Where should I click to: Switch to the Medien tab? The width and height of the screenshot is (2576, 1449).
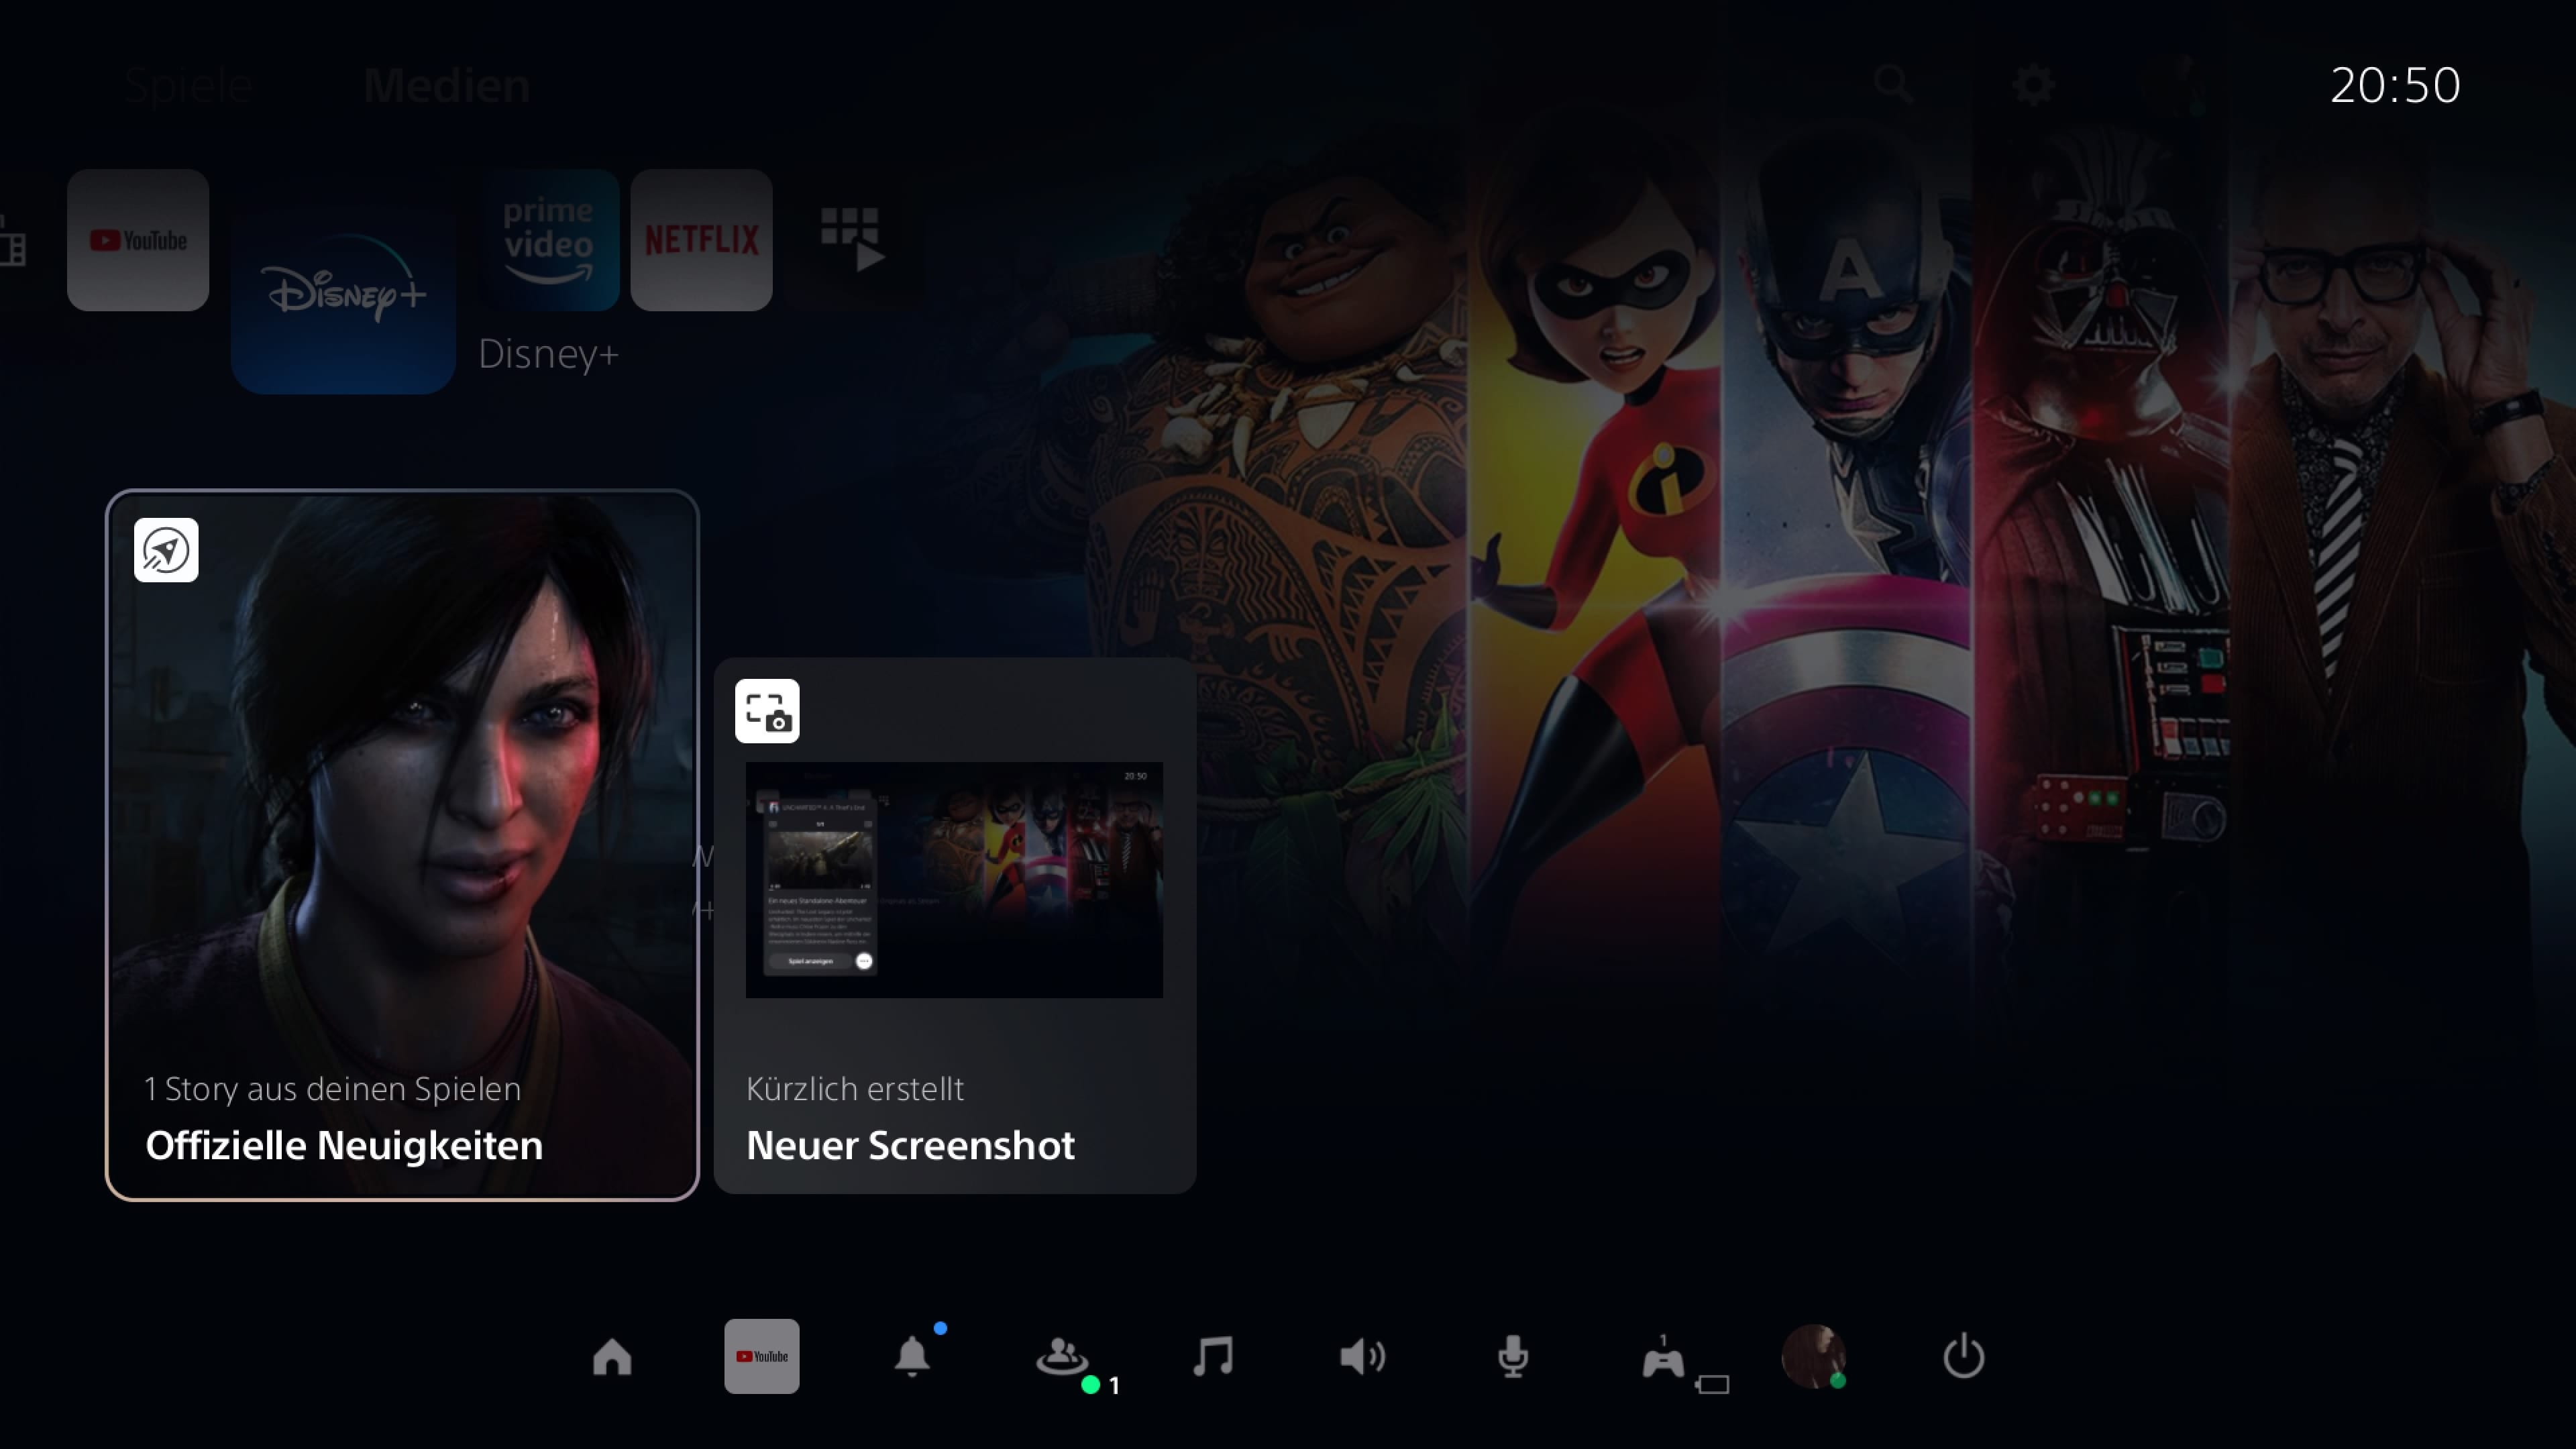(446, 86)
